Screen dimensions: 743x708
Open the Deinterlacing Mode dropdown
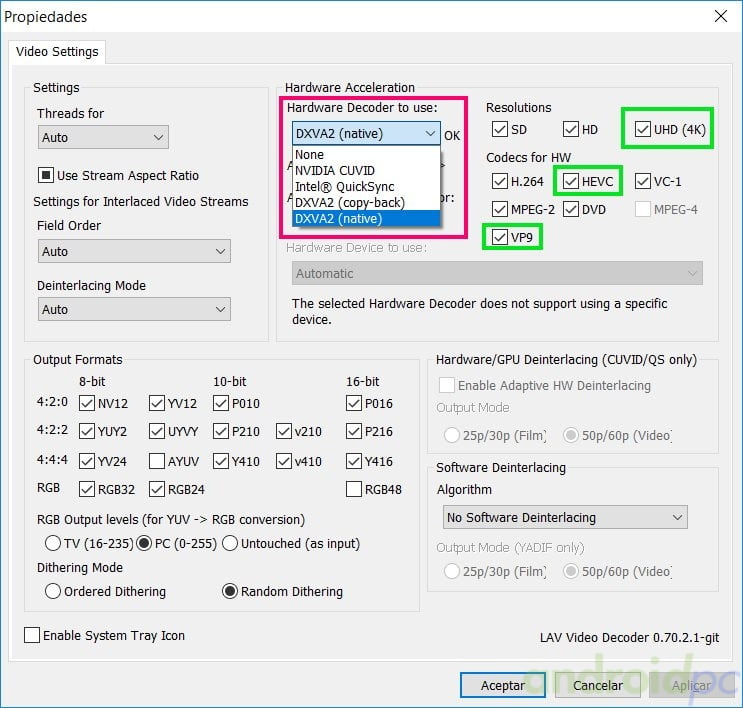coord(134,309)
